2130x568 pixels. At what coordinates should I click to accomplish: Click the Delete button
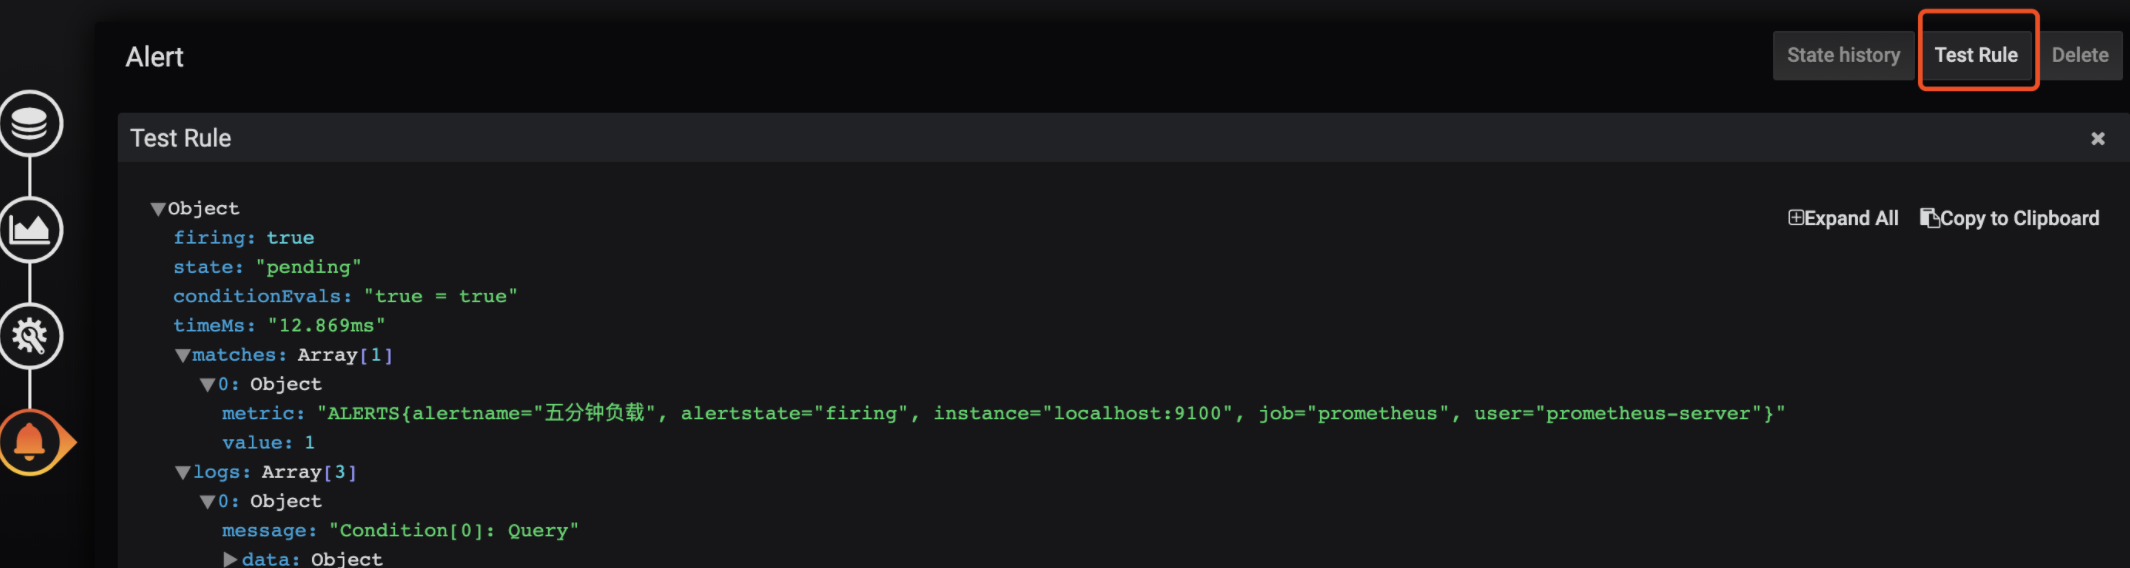pyautogui.click(x=2080, y=55)
